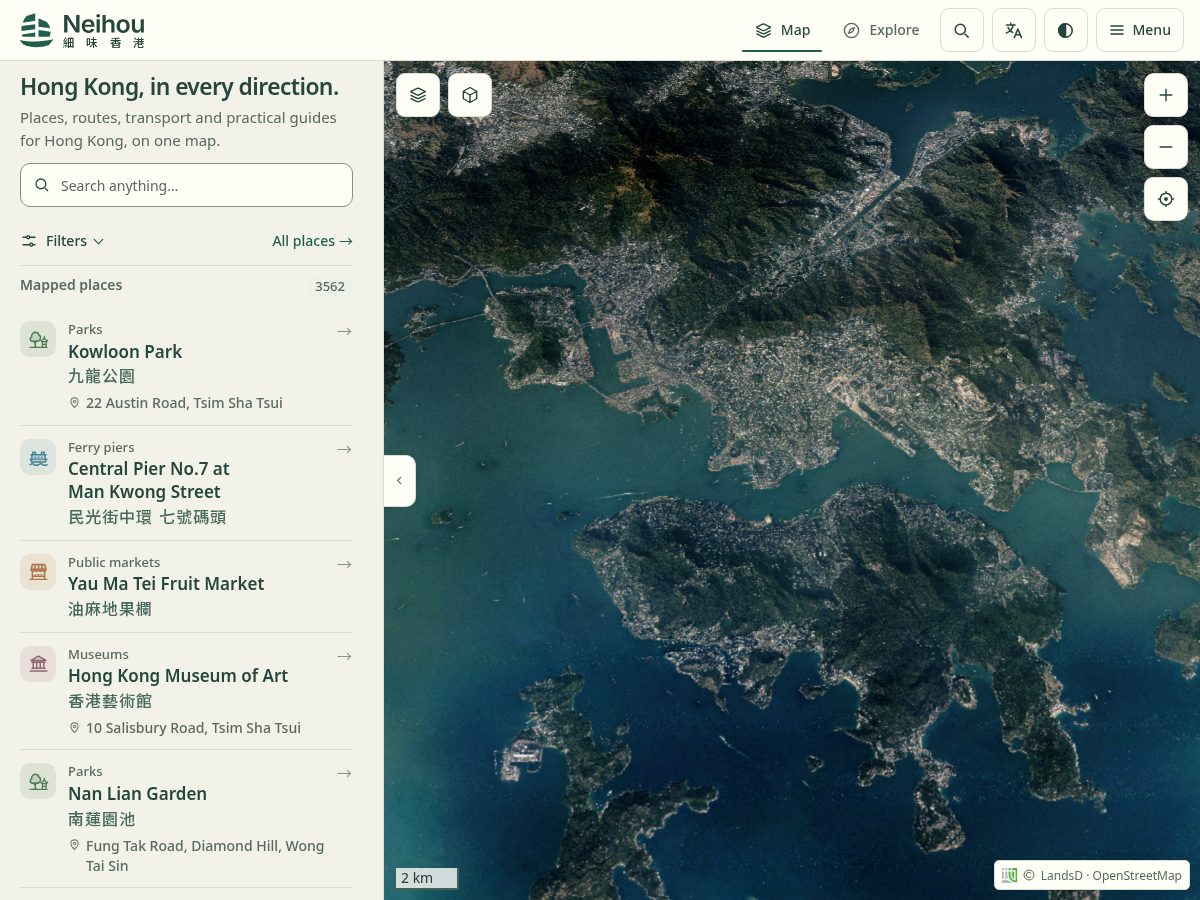Open the language translate button

(x=1014, y=30)
